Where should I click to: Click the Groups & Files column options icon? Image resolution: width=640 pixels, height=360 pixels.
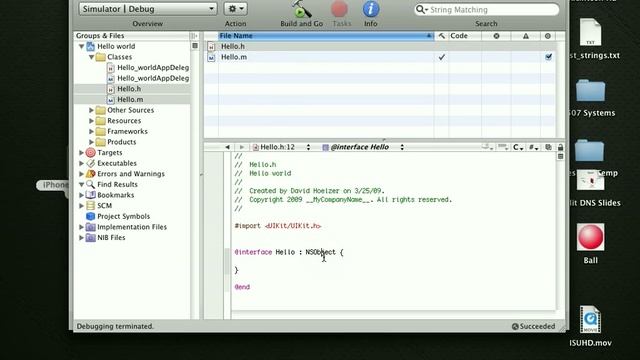(x=194, y=36)
